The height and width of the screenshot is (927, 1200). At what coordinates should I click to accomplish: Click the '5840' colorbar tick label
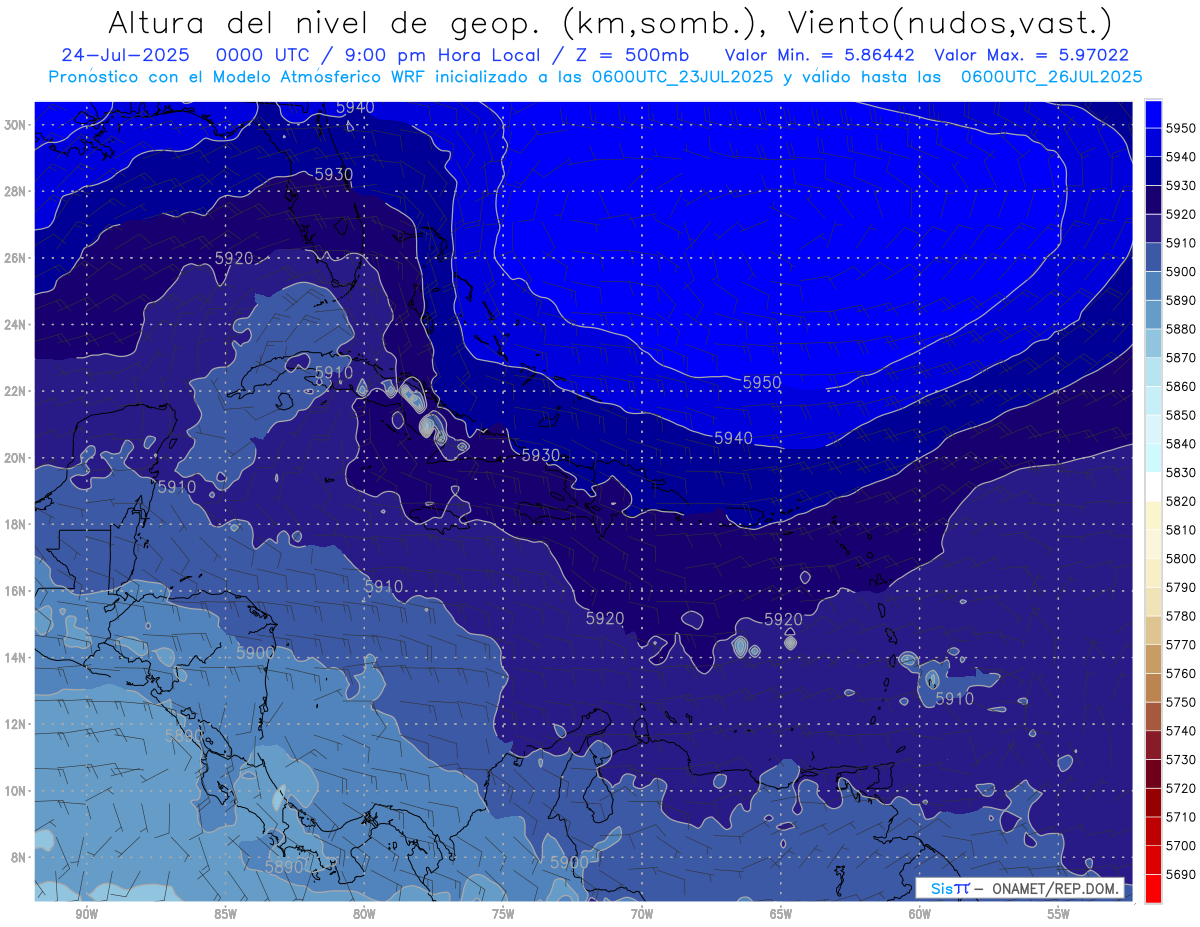point(1180,444)
